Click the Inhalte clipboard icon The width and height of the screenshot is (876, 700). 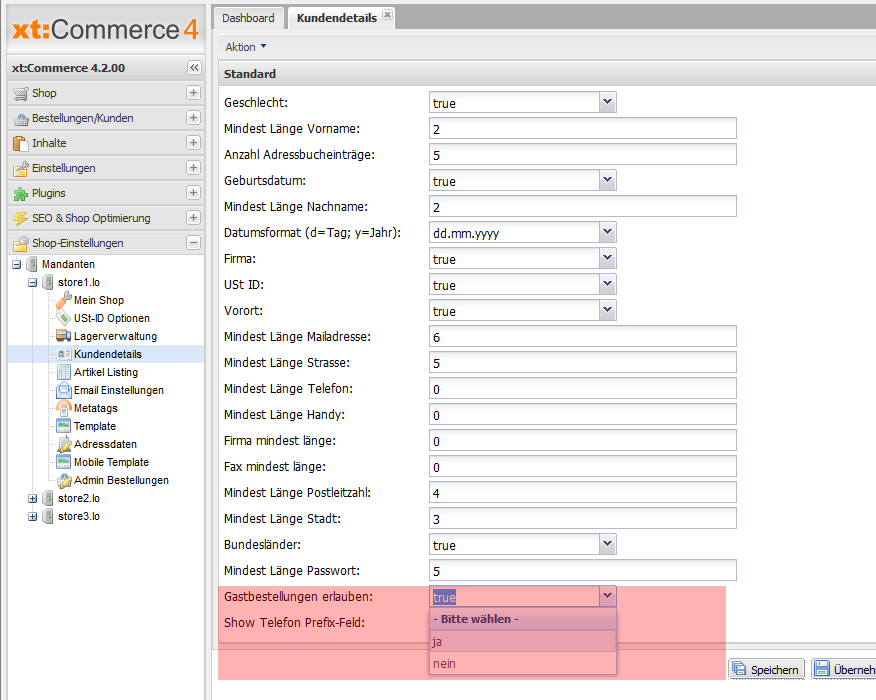click(x=21, y=144)
